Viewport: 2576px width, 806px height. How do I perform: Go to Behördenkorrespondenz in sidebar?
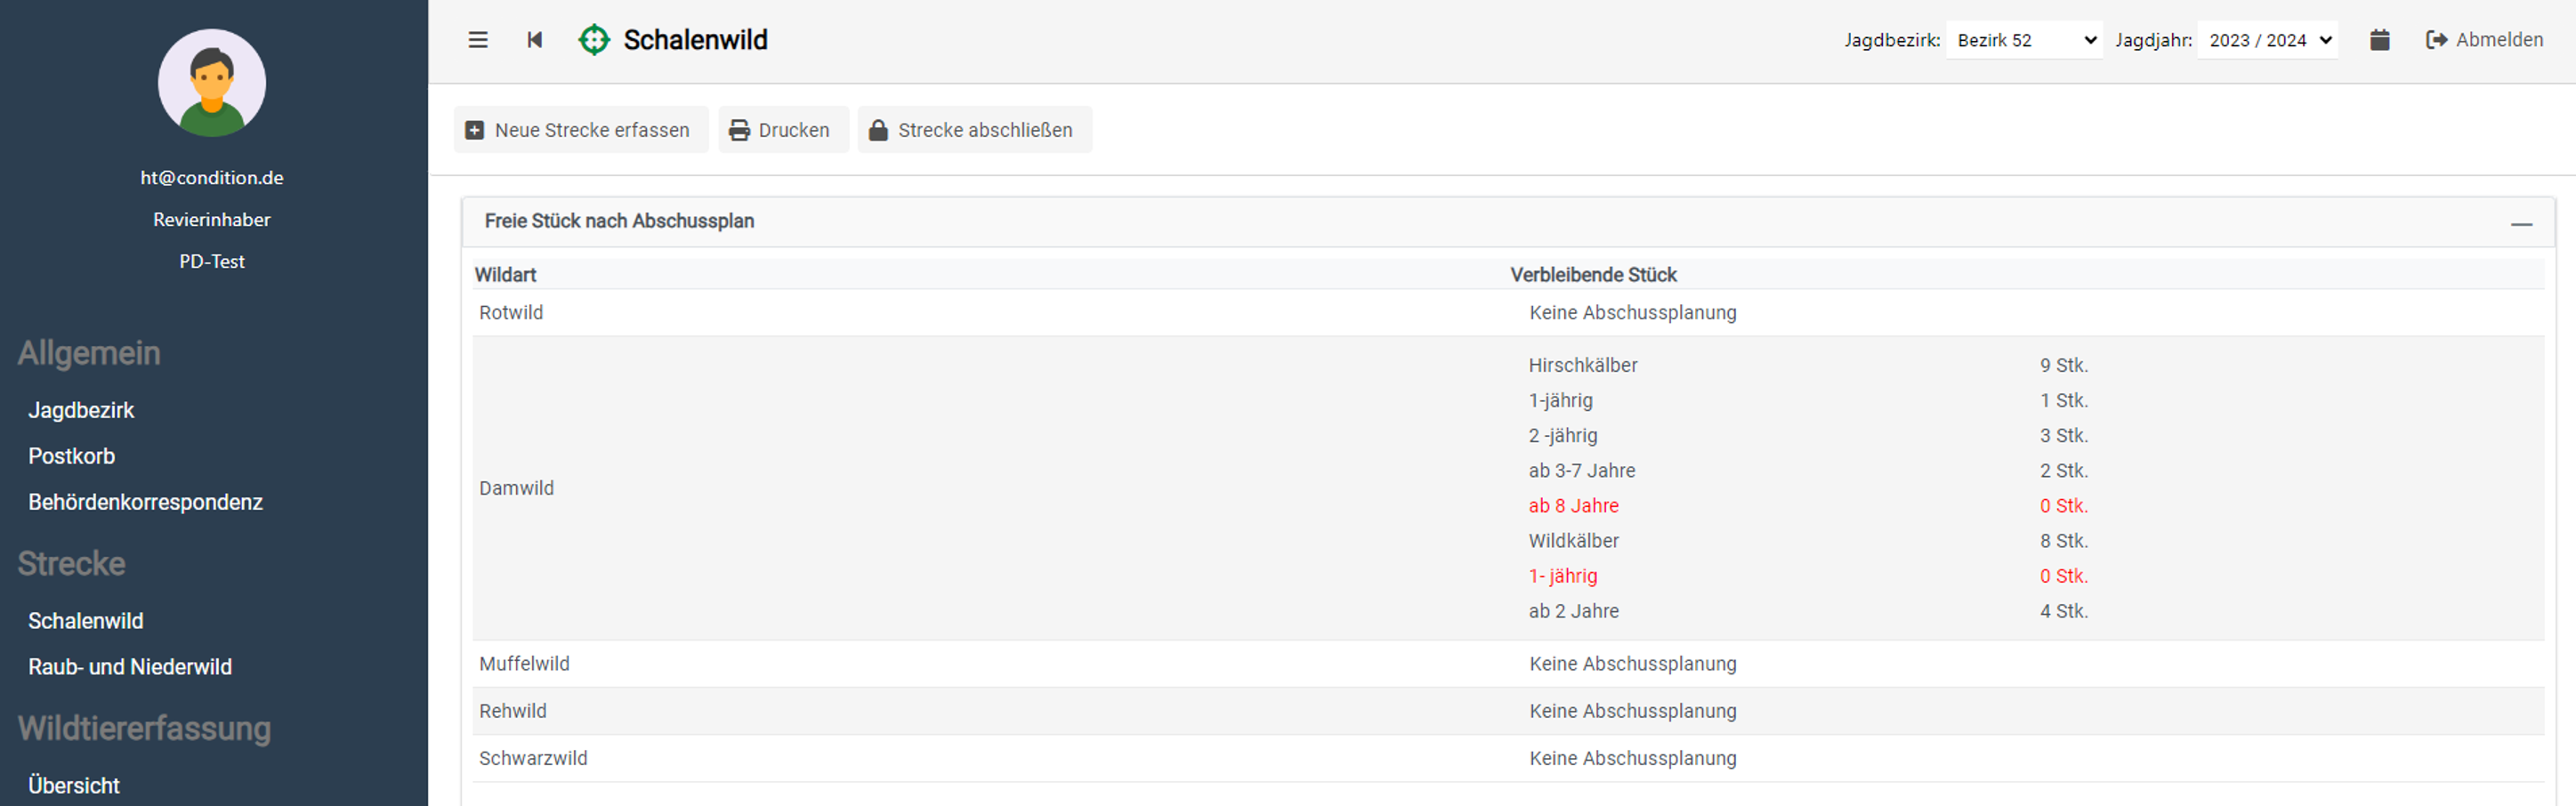pos(146,502)
